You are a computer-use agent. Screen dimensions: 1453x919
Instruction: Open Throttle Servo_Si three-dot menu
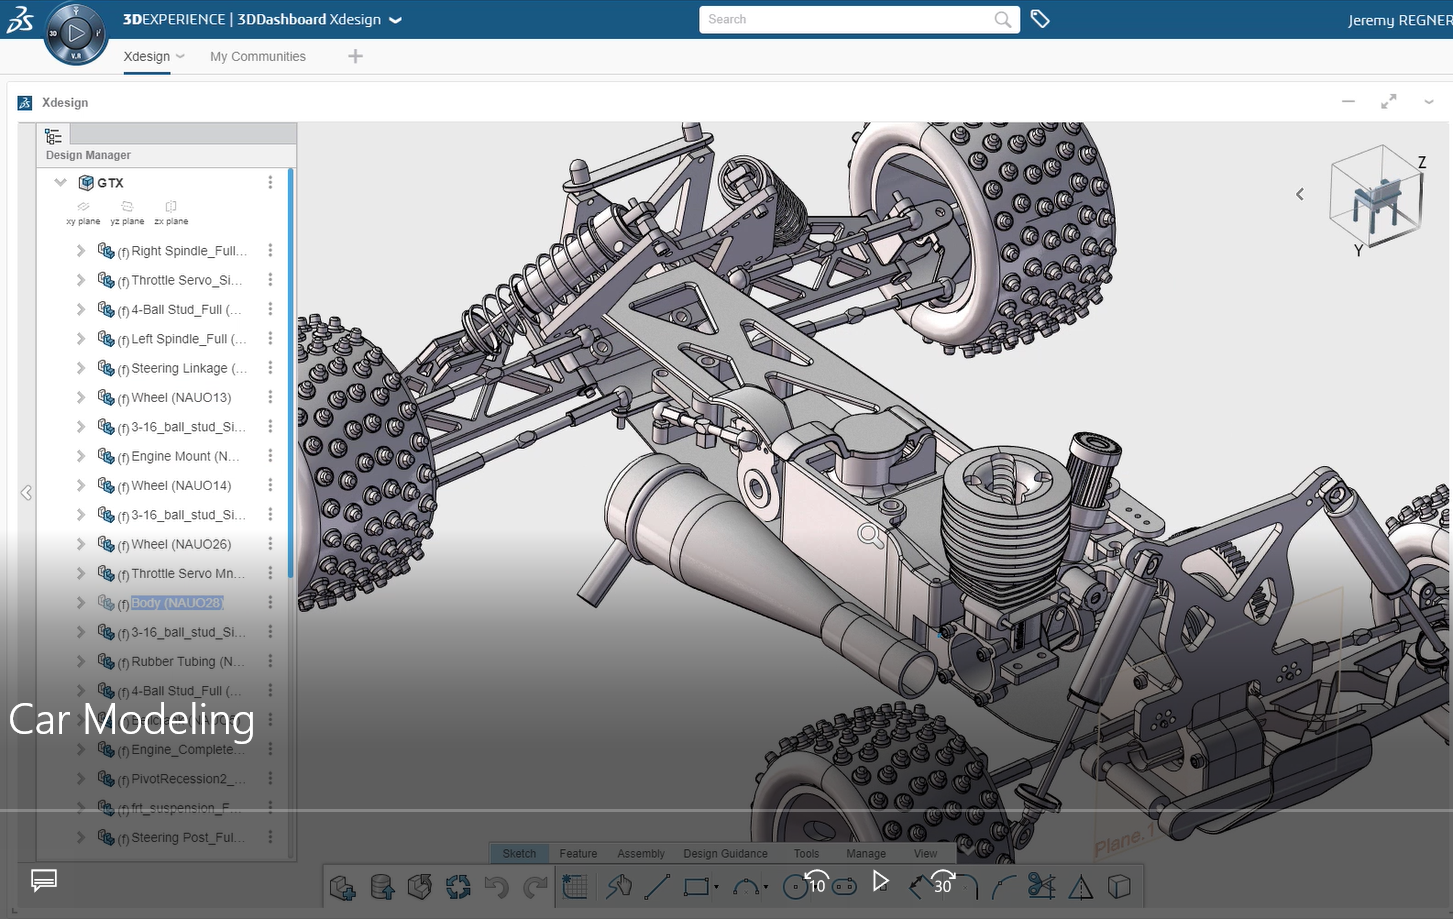click(x=270, y=280)
